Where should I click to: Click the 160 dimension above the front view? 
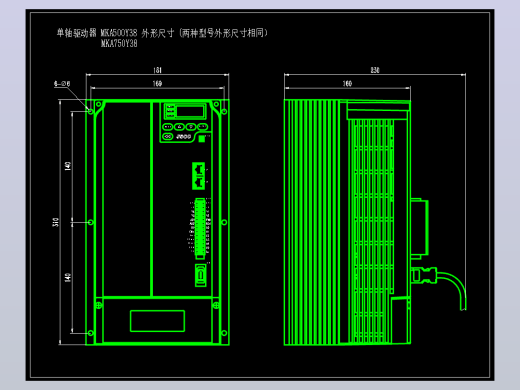tap(157, 83)
